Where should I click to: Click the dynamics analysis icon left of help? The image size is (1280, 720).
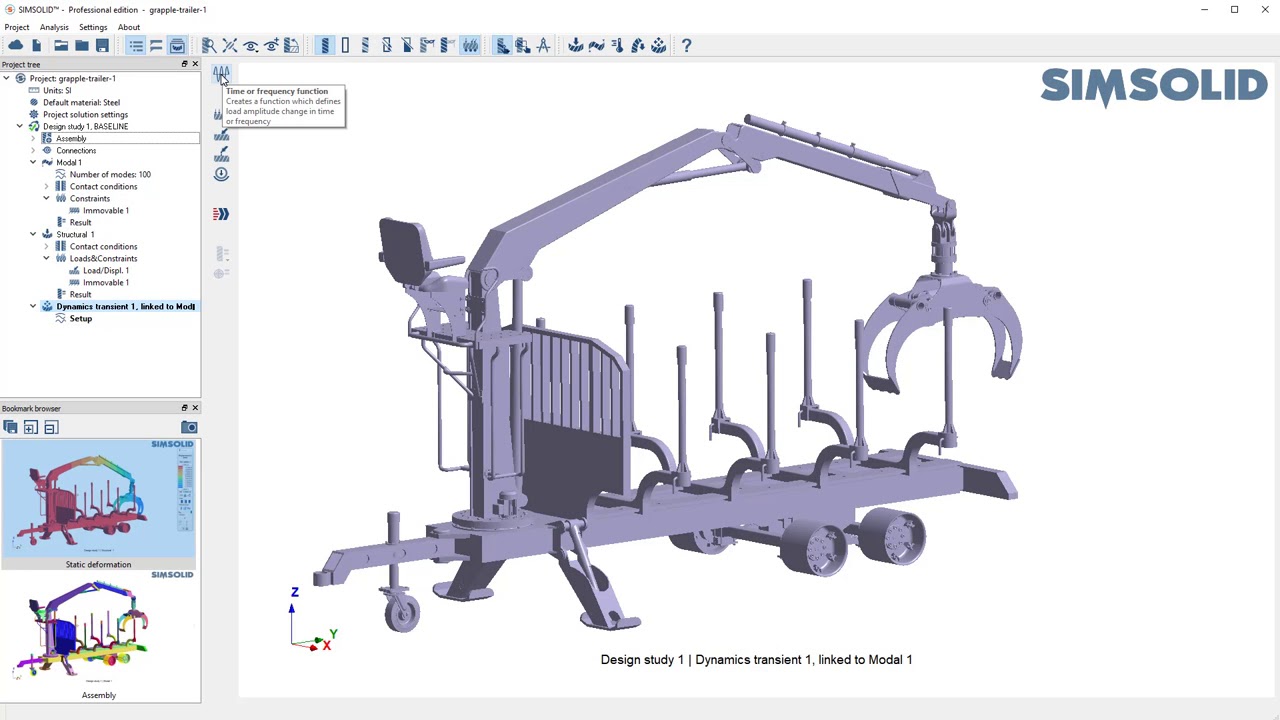tap(658, 45)
